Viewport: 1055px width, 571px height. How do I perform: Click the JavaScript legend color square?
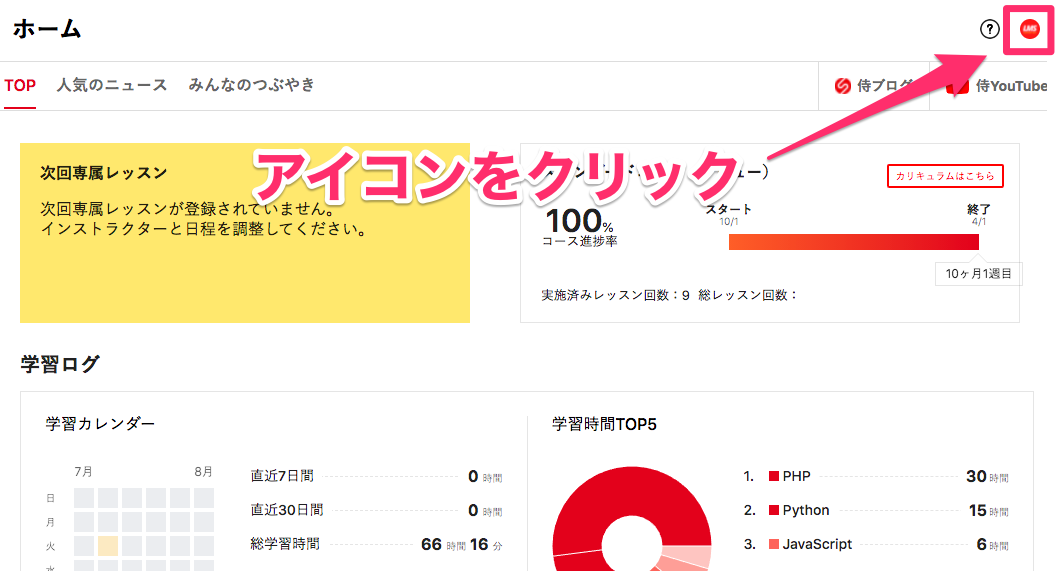[x=773, y=545]
